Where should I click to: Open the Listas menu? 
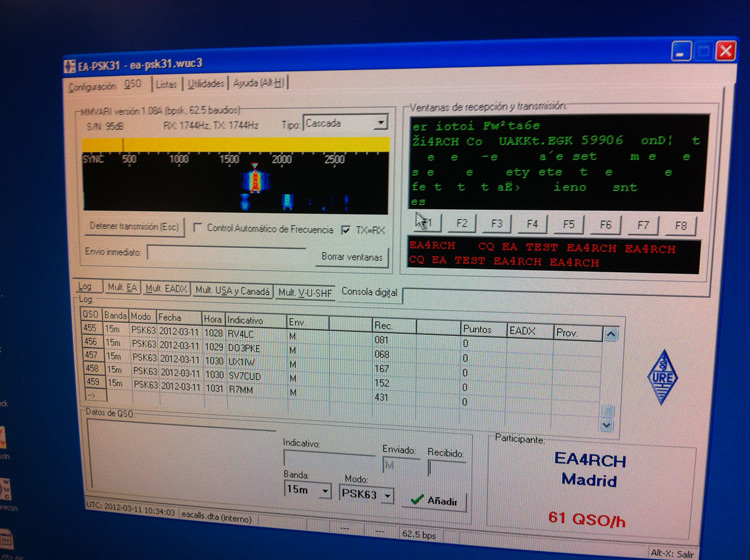[166, 84]
